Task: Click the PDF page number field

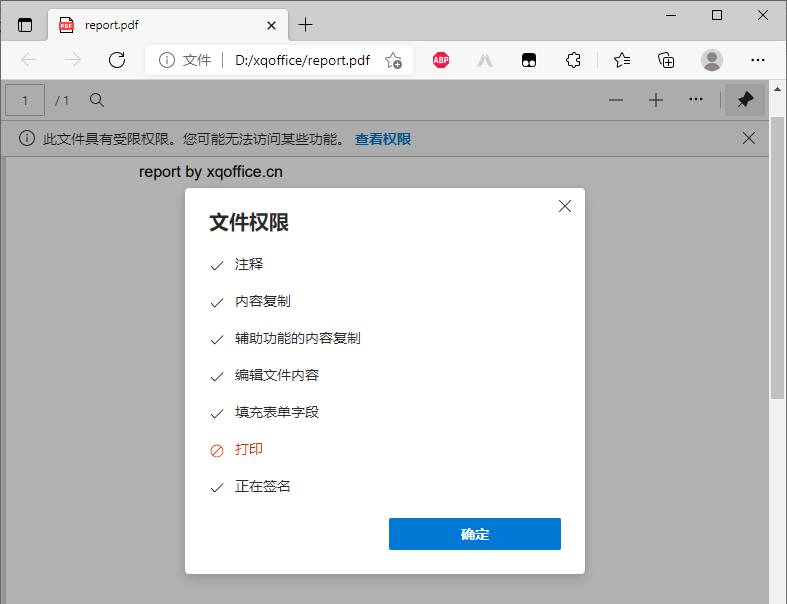Action: pyautogui.click(x=26, y=100)
